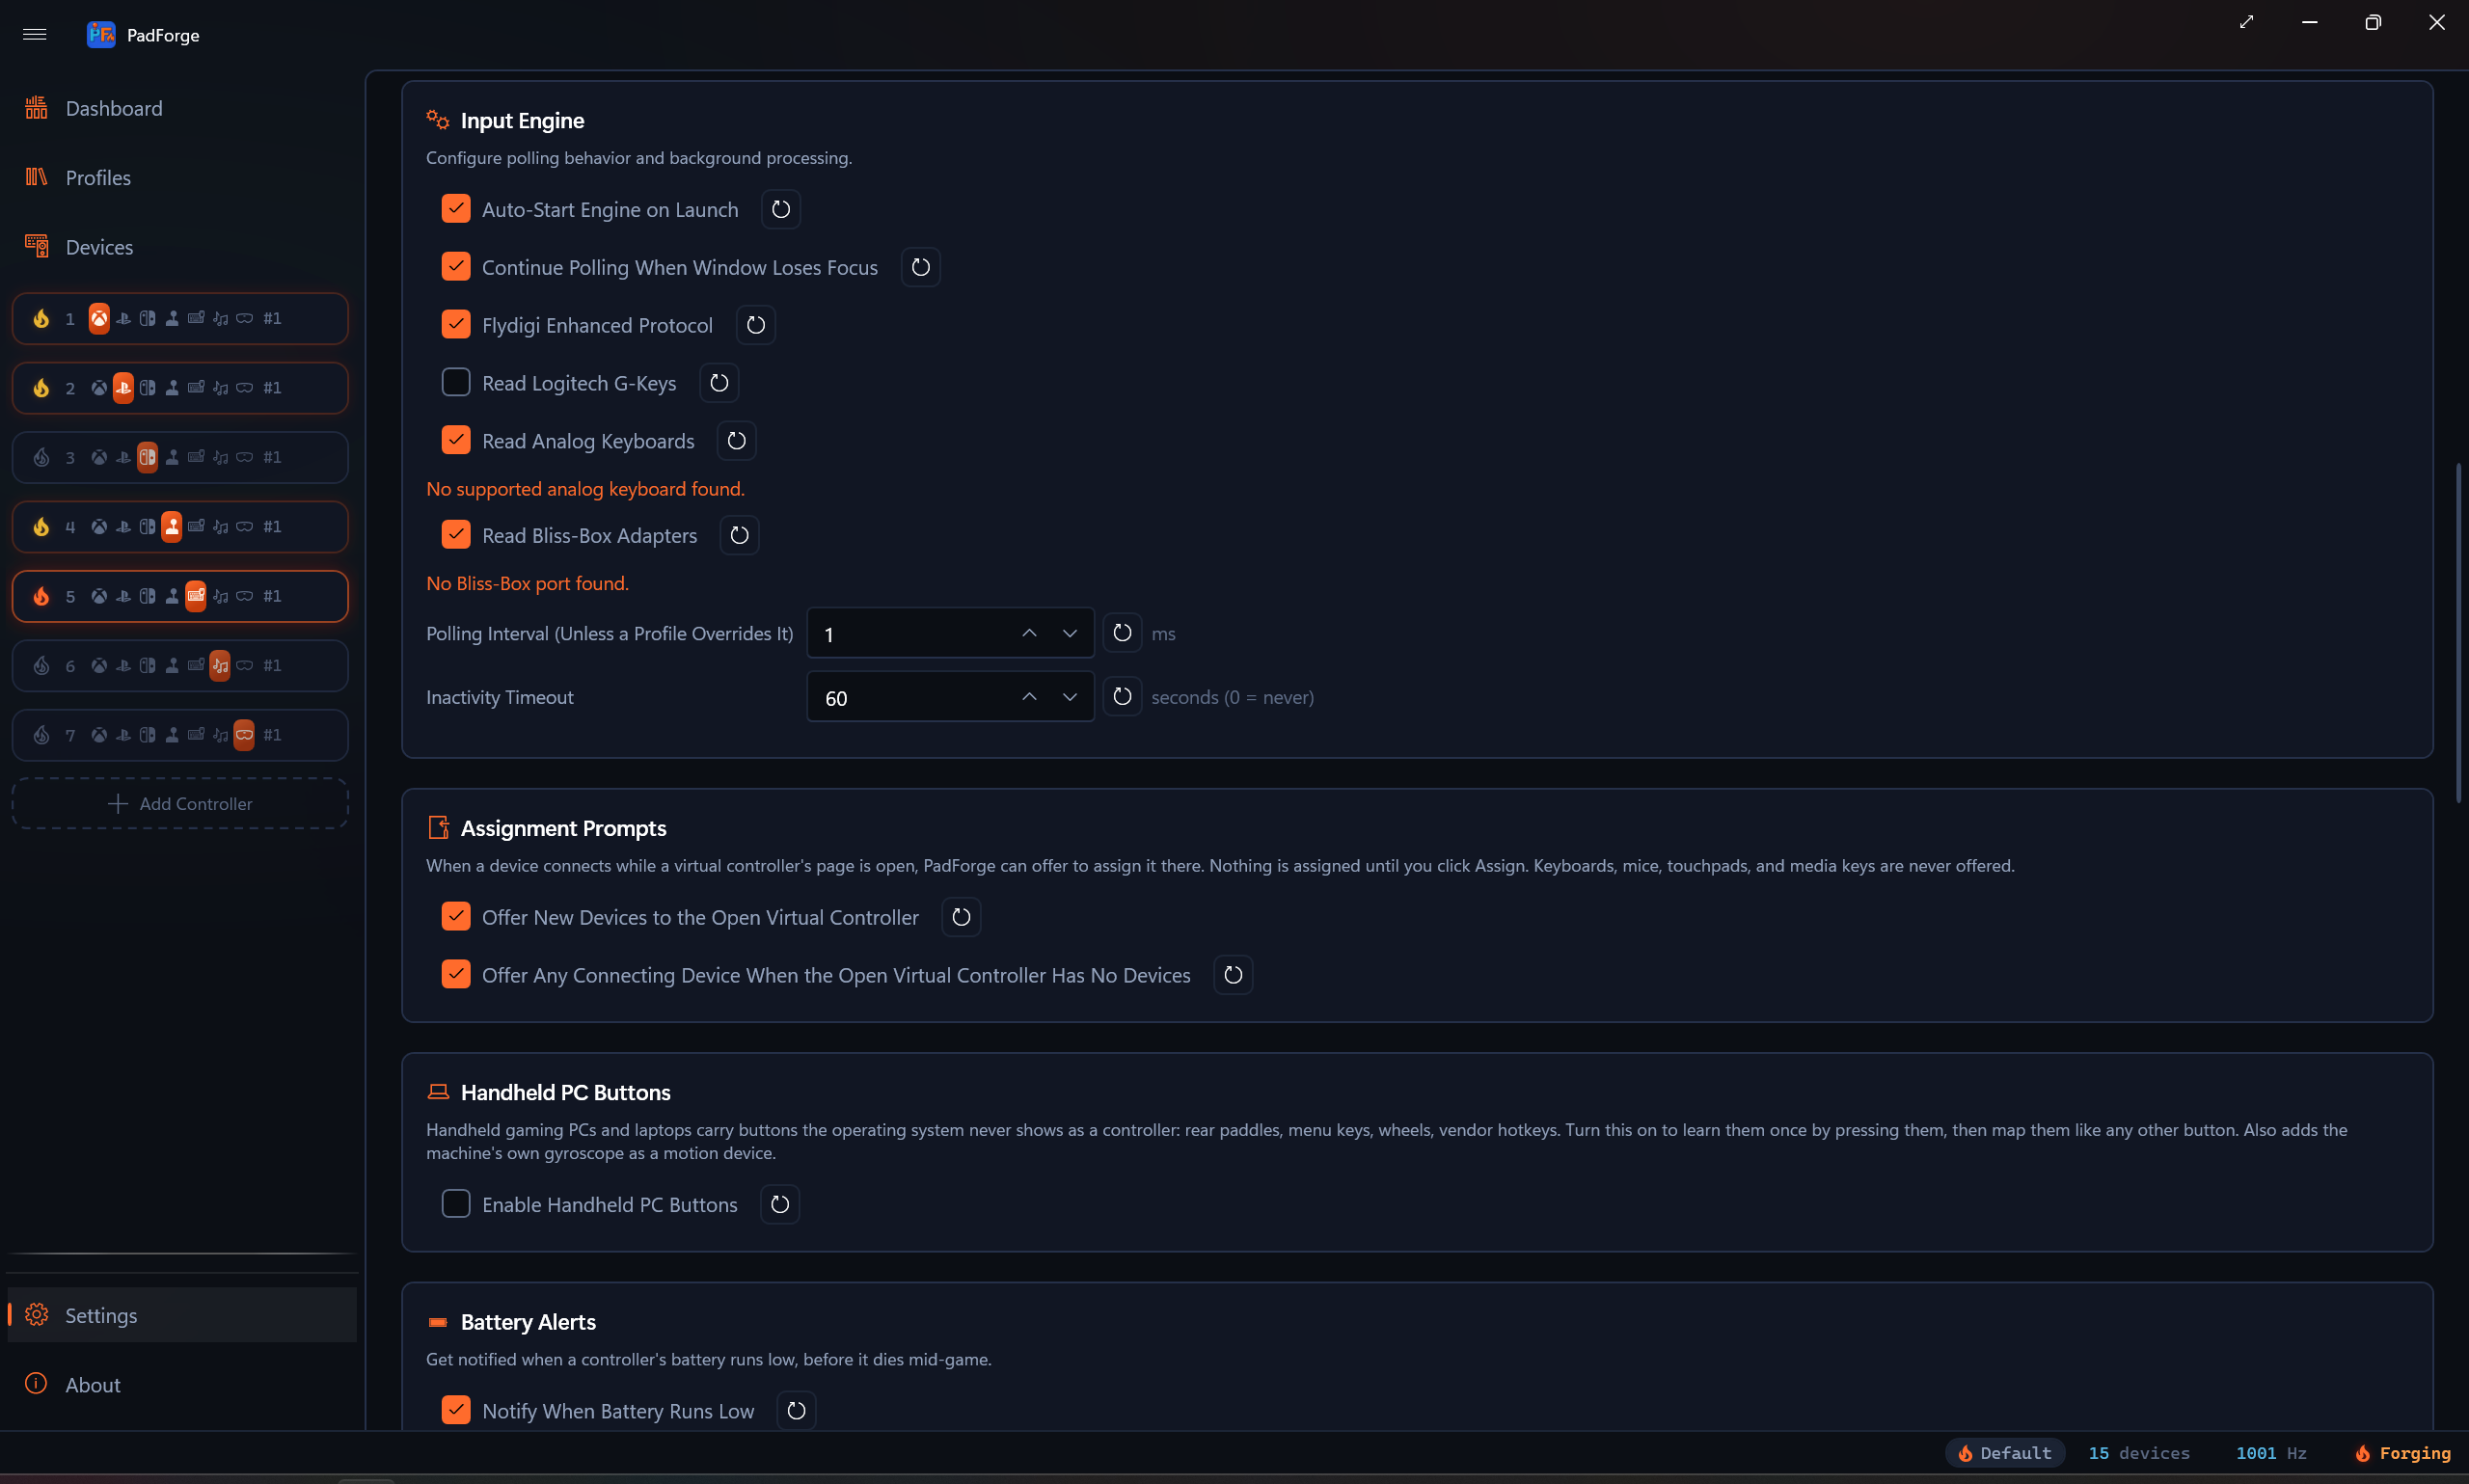The height and width of the screenshot is (1484, 2469).
Task: Click the VR headset icon in controller slot 7
Action: [x=244, y=735]
